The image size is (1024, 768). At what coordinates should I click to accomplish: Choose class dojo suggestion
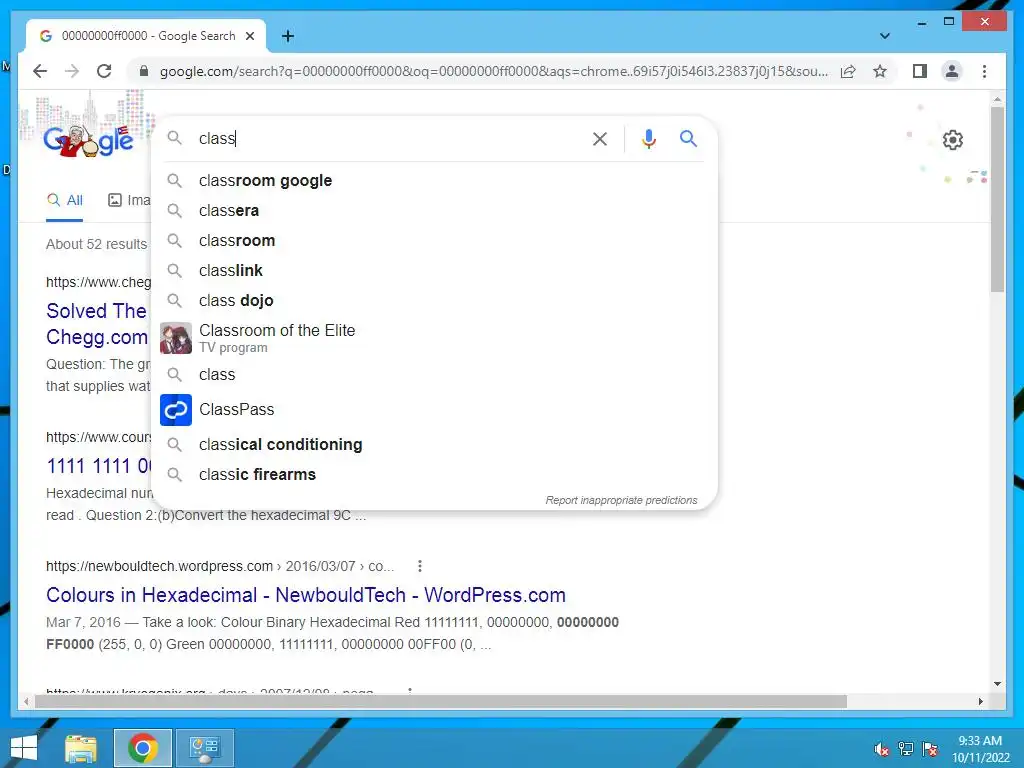coord(434,300)
